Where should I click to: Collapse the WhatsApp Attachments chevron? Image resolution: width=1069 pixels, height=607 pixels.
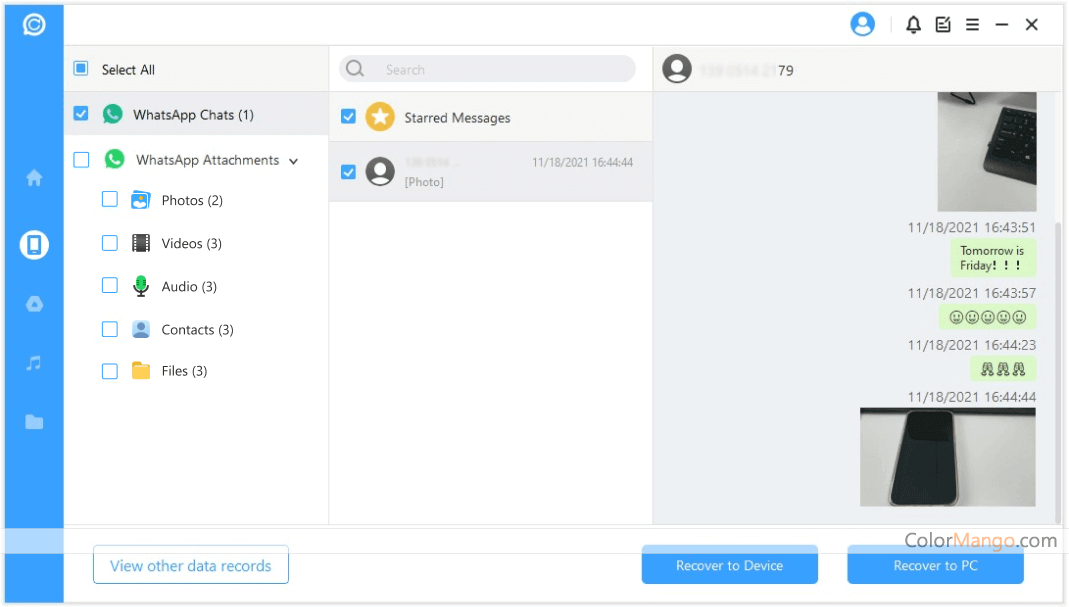[294, 162]
